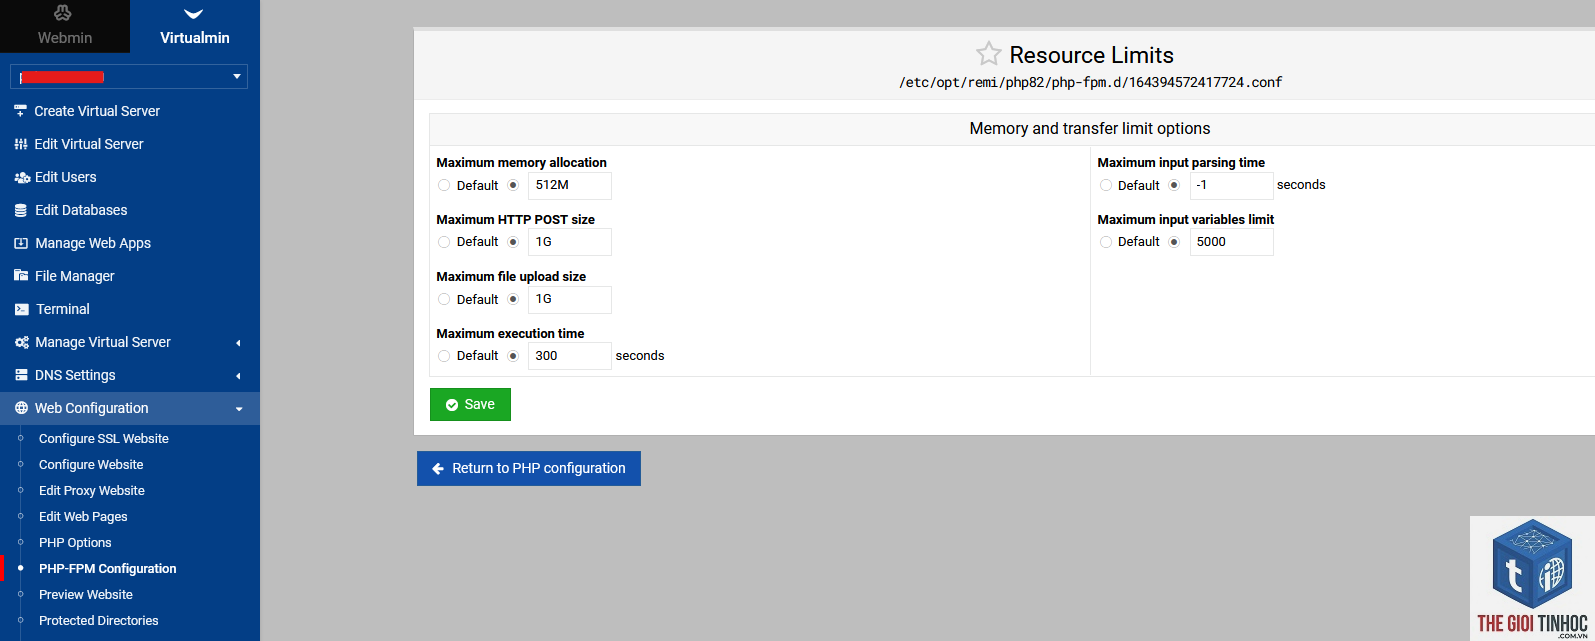Click the DNS Settings server icon
This screenshot has height=641, width=1595.
(20, 375)
